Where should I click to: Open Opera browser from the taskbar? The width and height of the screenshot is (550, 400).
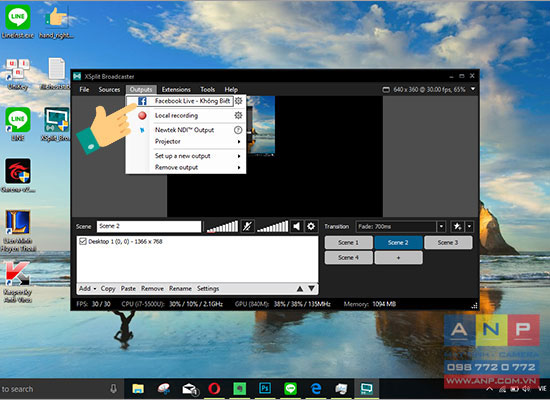[214, 388]
